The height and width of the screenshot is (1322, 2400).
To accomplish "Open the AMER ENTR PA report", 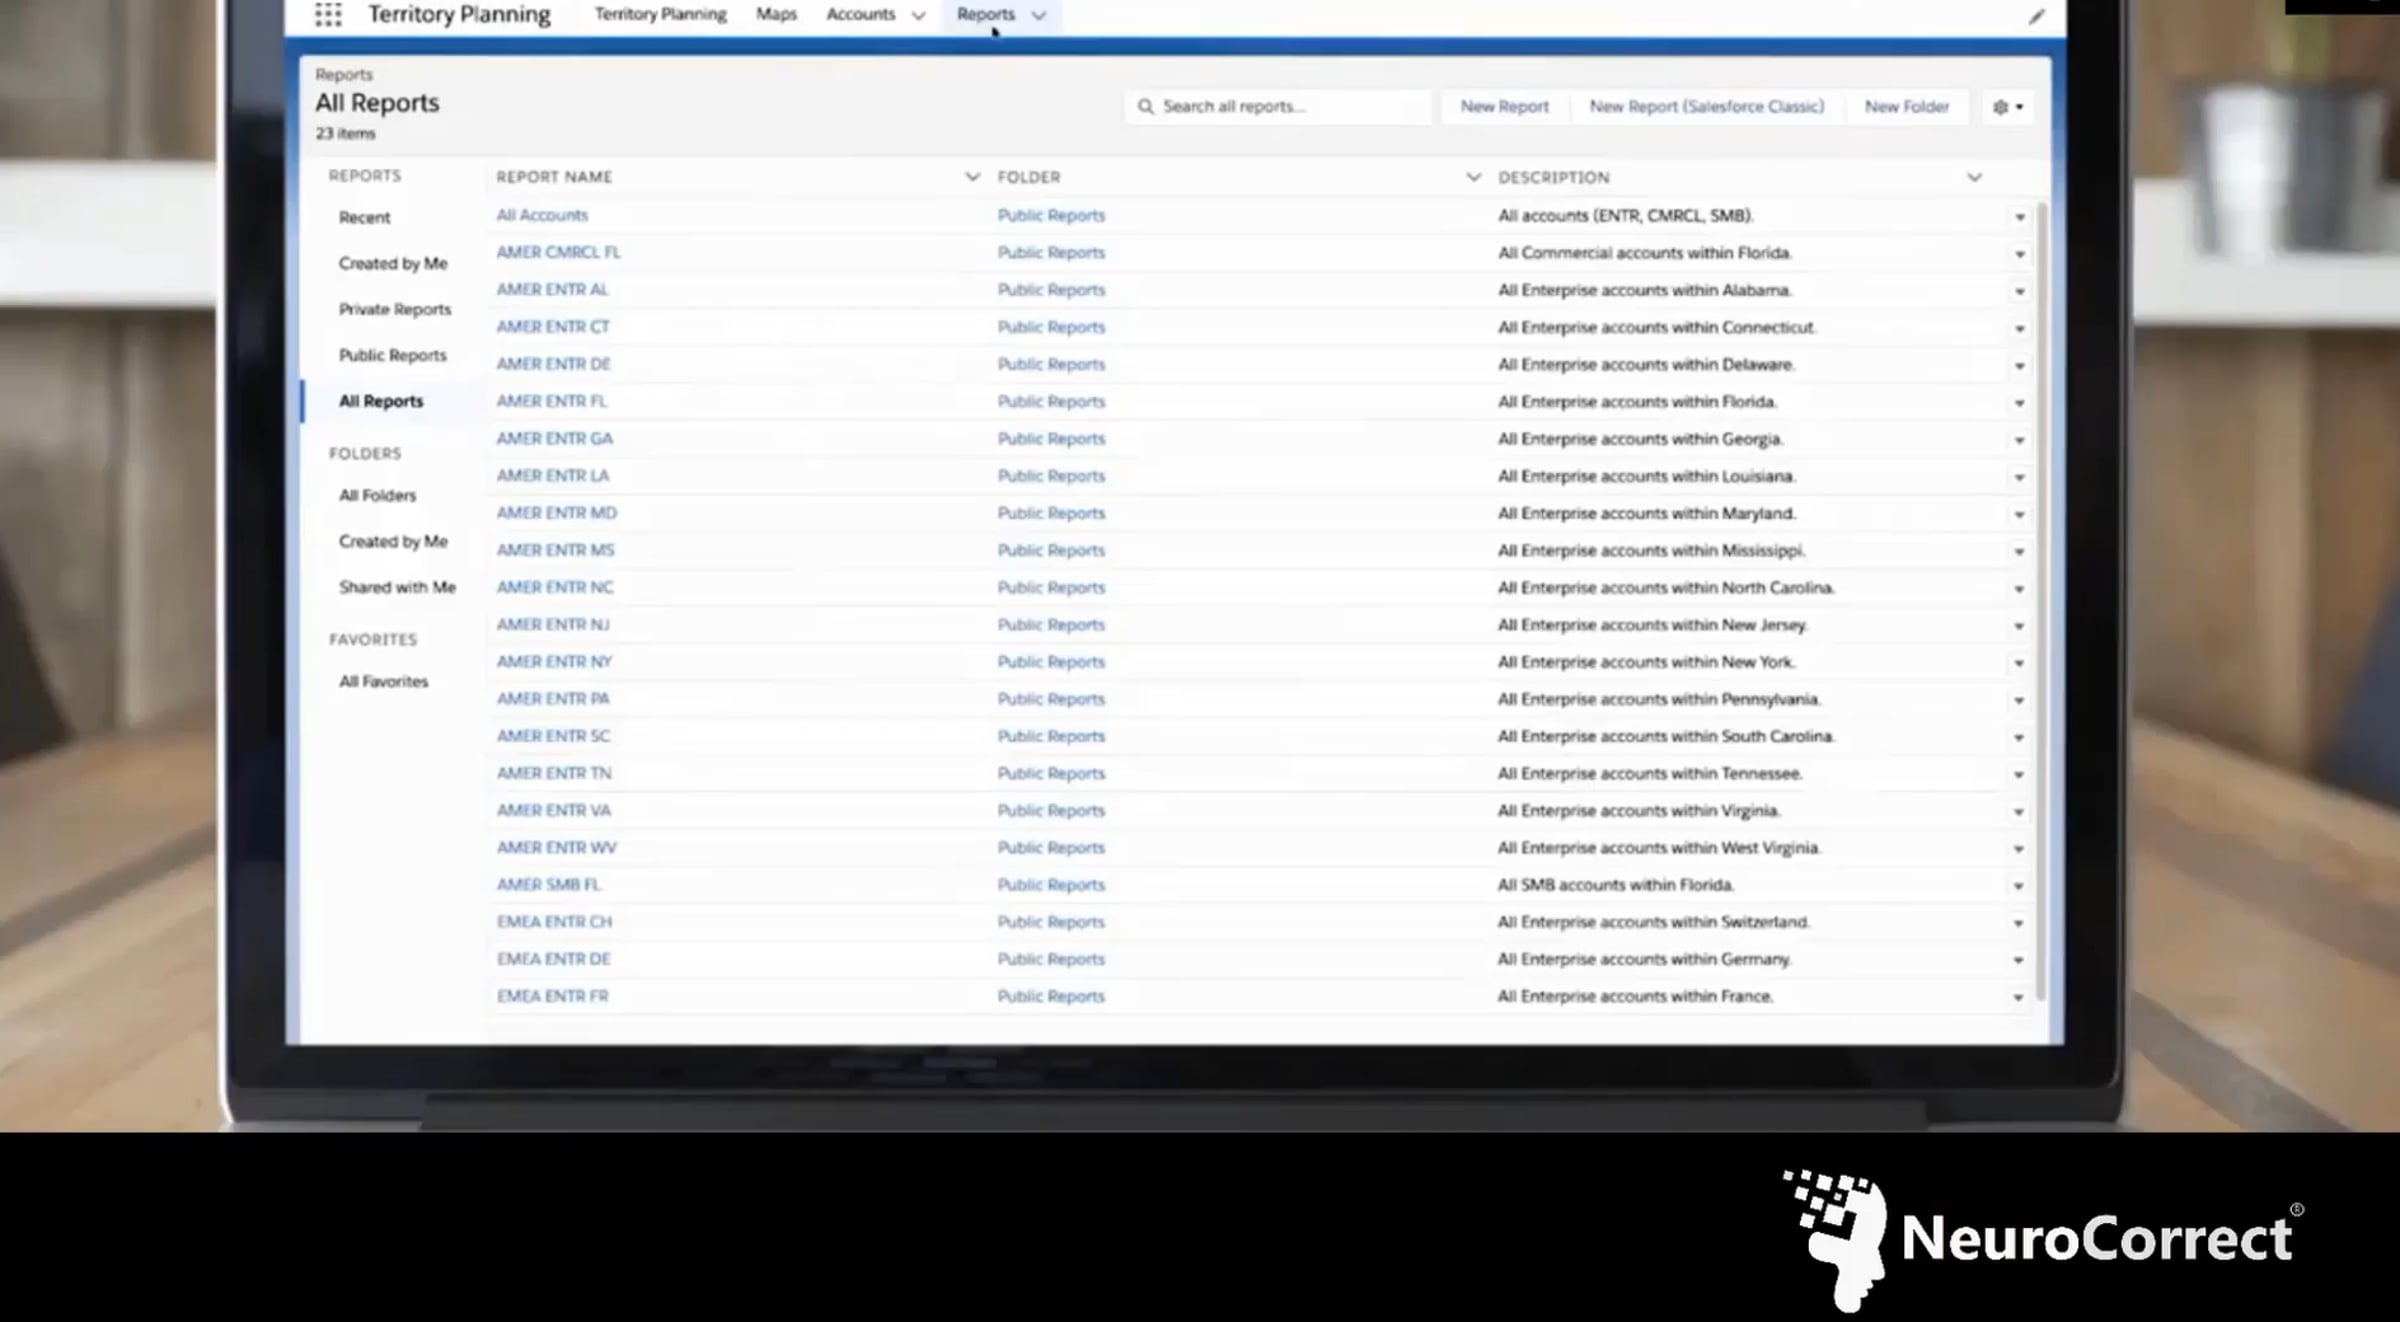I will click(x=552, y=698).
